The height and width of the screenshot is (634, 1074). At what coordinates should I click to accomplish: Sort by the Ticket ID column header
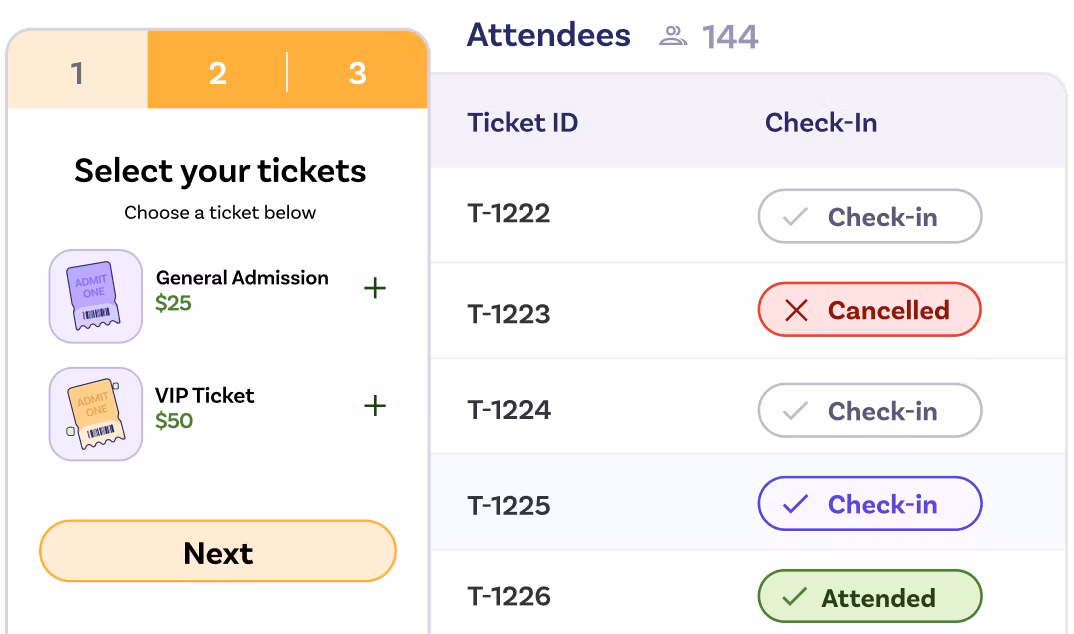[523, 123]
